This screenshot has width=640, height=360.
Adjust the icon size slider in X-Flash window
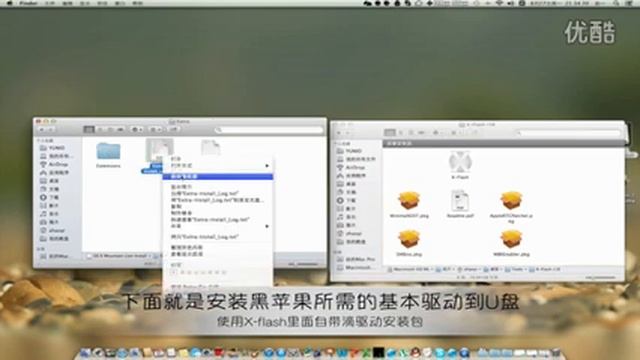pyautogui.click(x=600, y=278)
